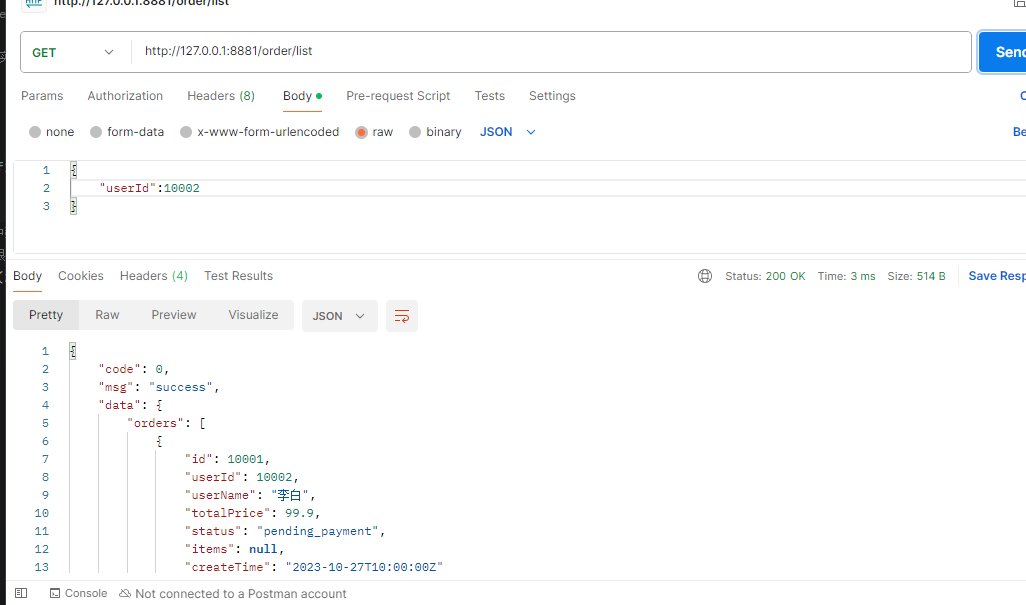1026x605 pixels.
Task: Click the Time: 3 ms value
Action: click(x=846, y=276)
